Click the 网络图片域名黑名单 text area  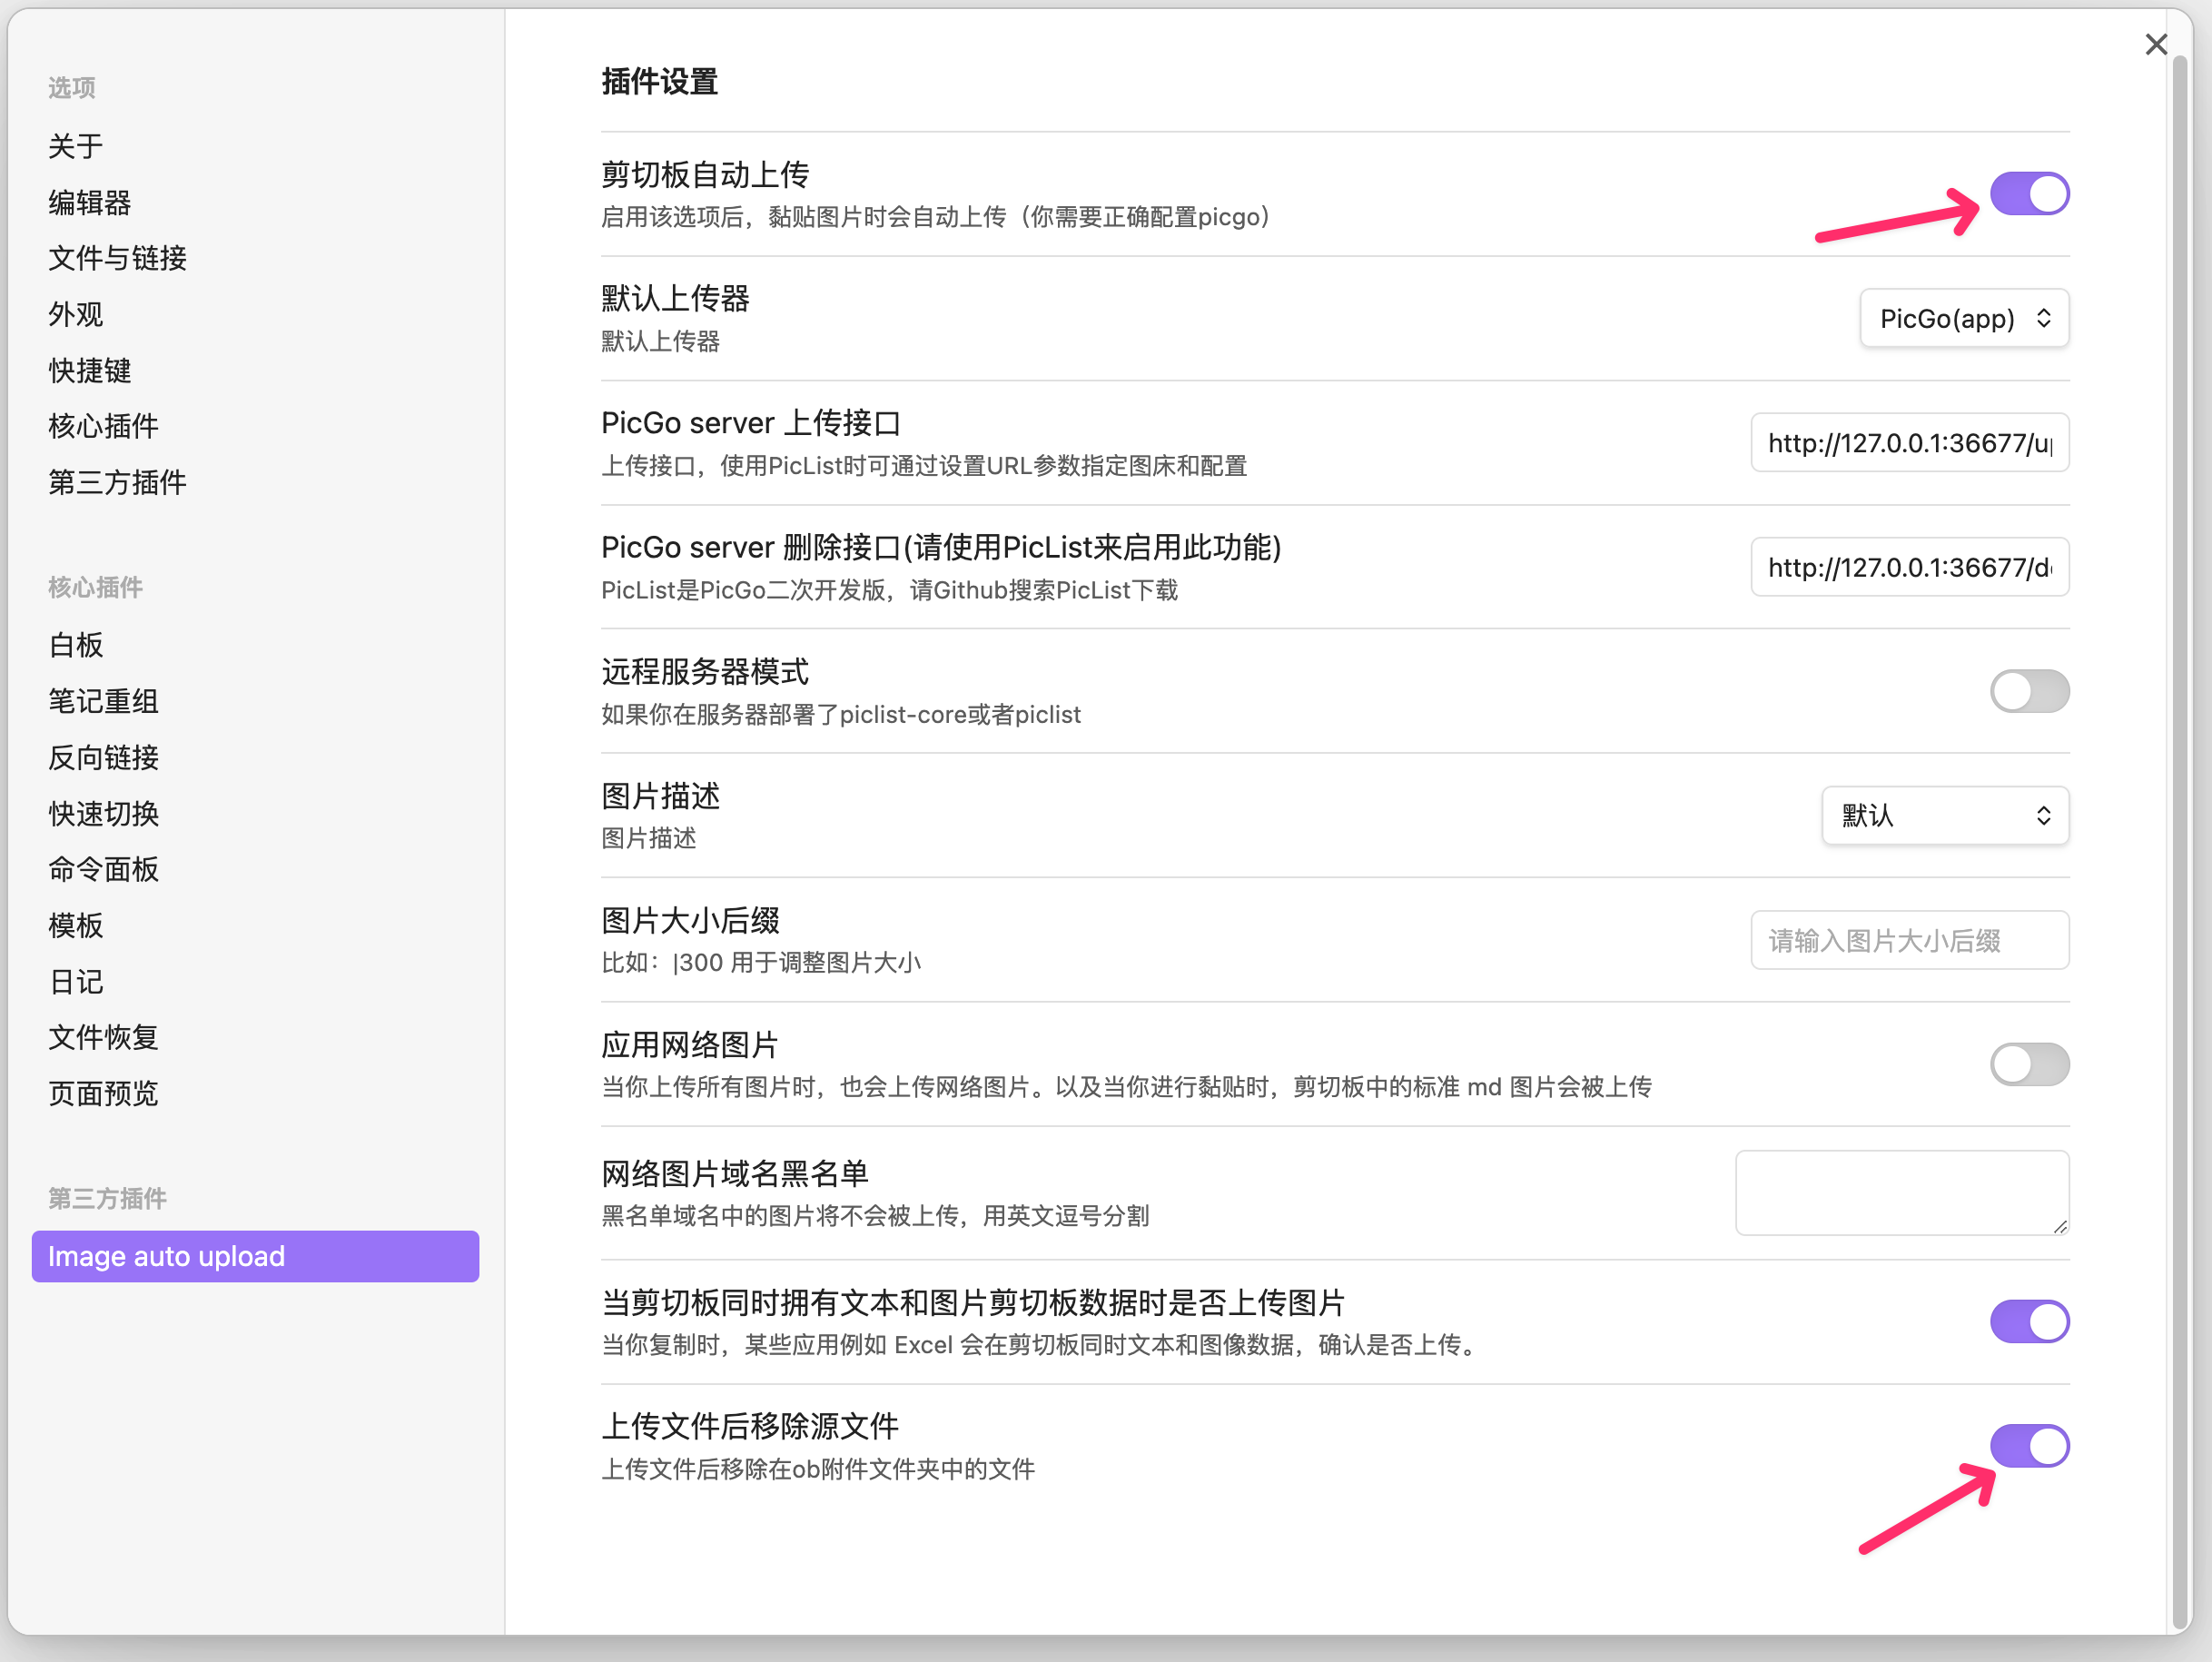[1902, 1193]
